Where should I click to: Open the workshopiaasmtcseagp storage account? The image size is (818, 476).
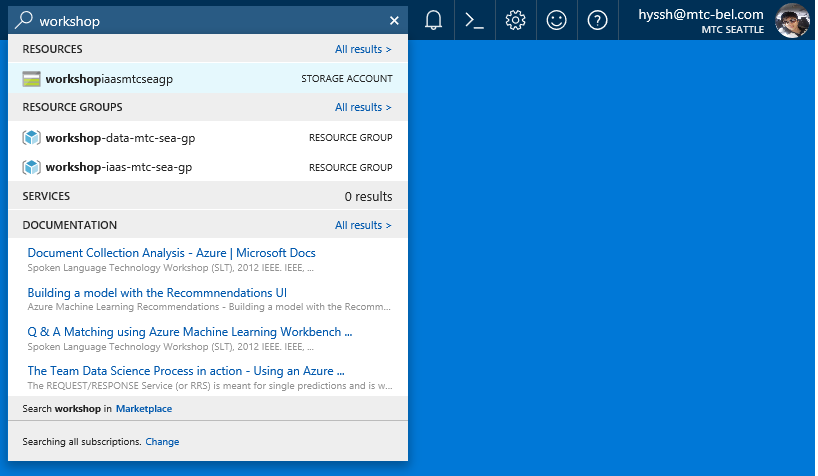(x=208, y=79)
